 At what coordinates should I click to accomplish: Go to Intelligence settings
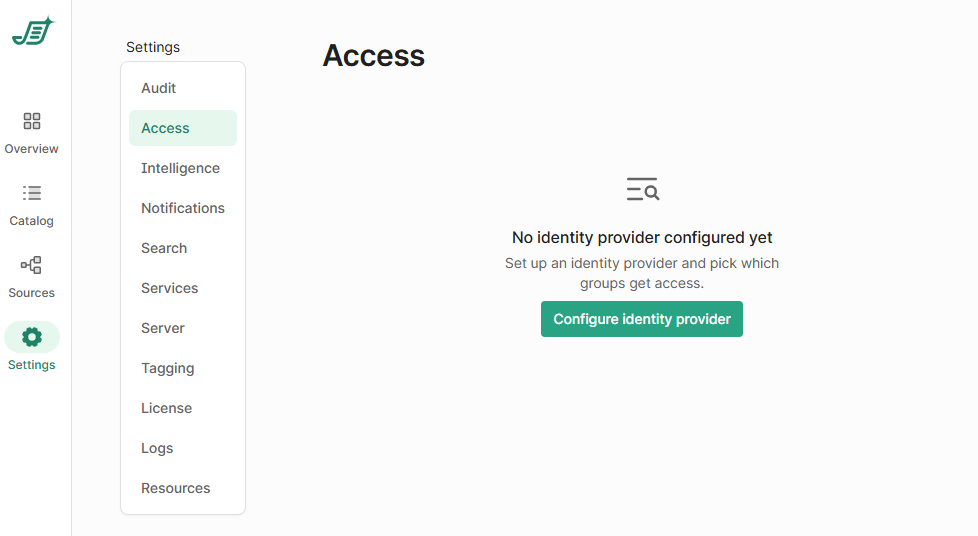pyautogui.click(x=181, y=168)
